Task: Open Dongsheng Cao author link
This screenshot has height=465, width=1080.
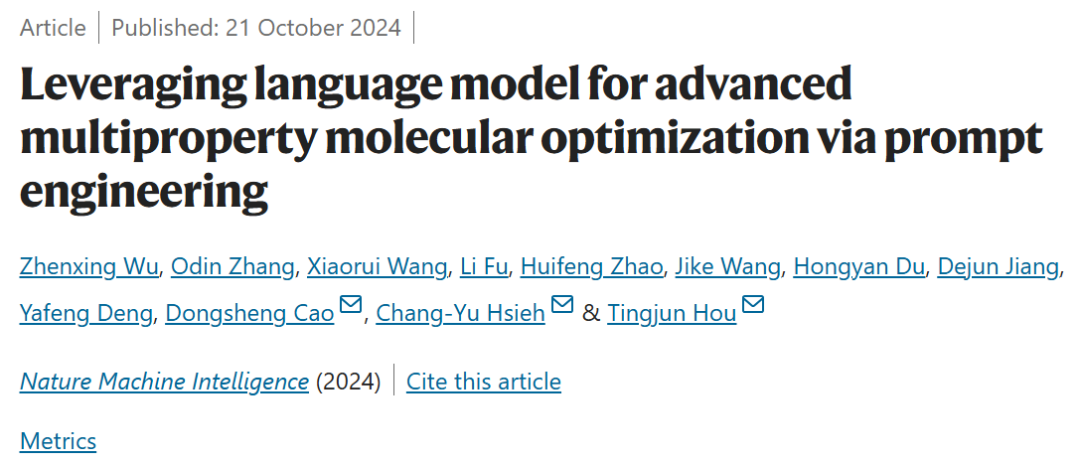Action: (x=250, y=313)
